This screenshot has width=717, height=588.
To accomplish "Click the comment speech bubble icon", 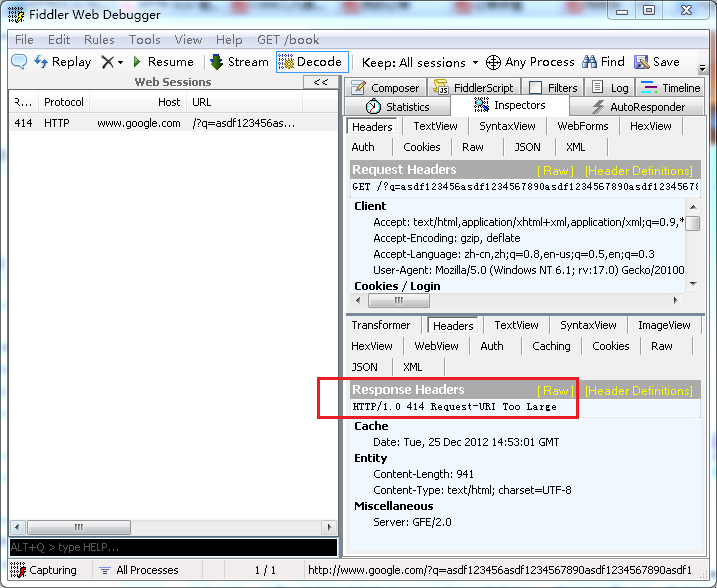I will (19, 62).
